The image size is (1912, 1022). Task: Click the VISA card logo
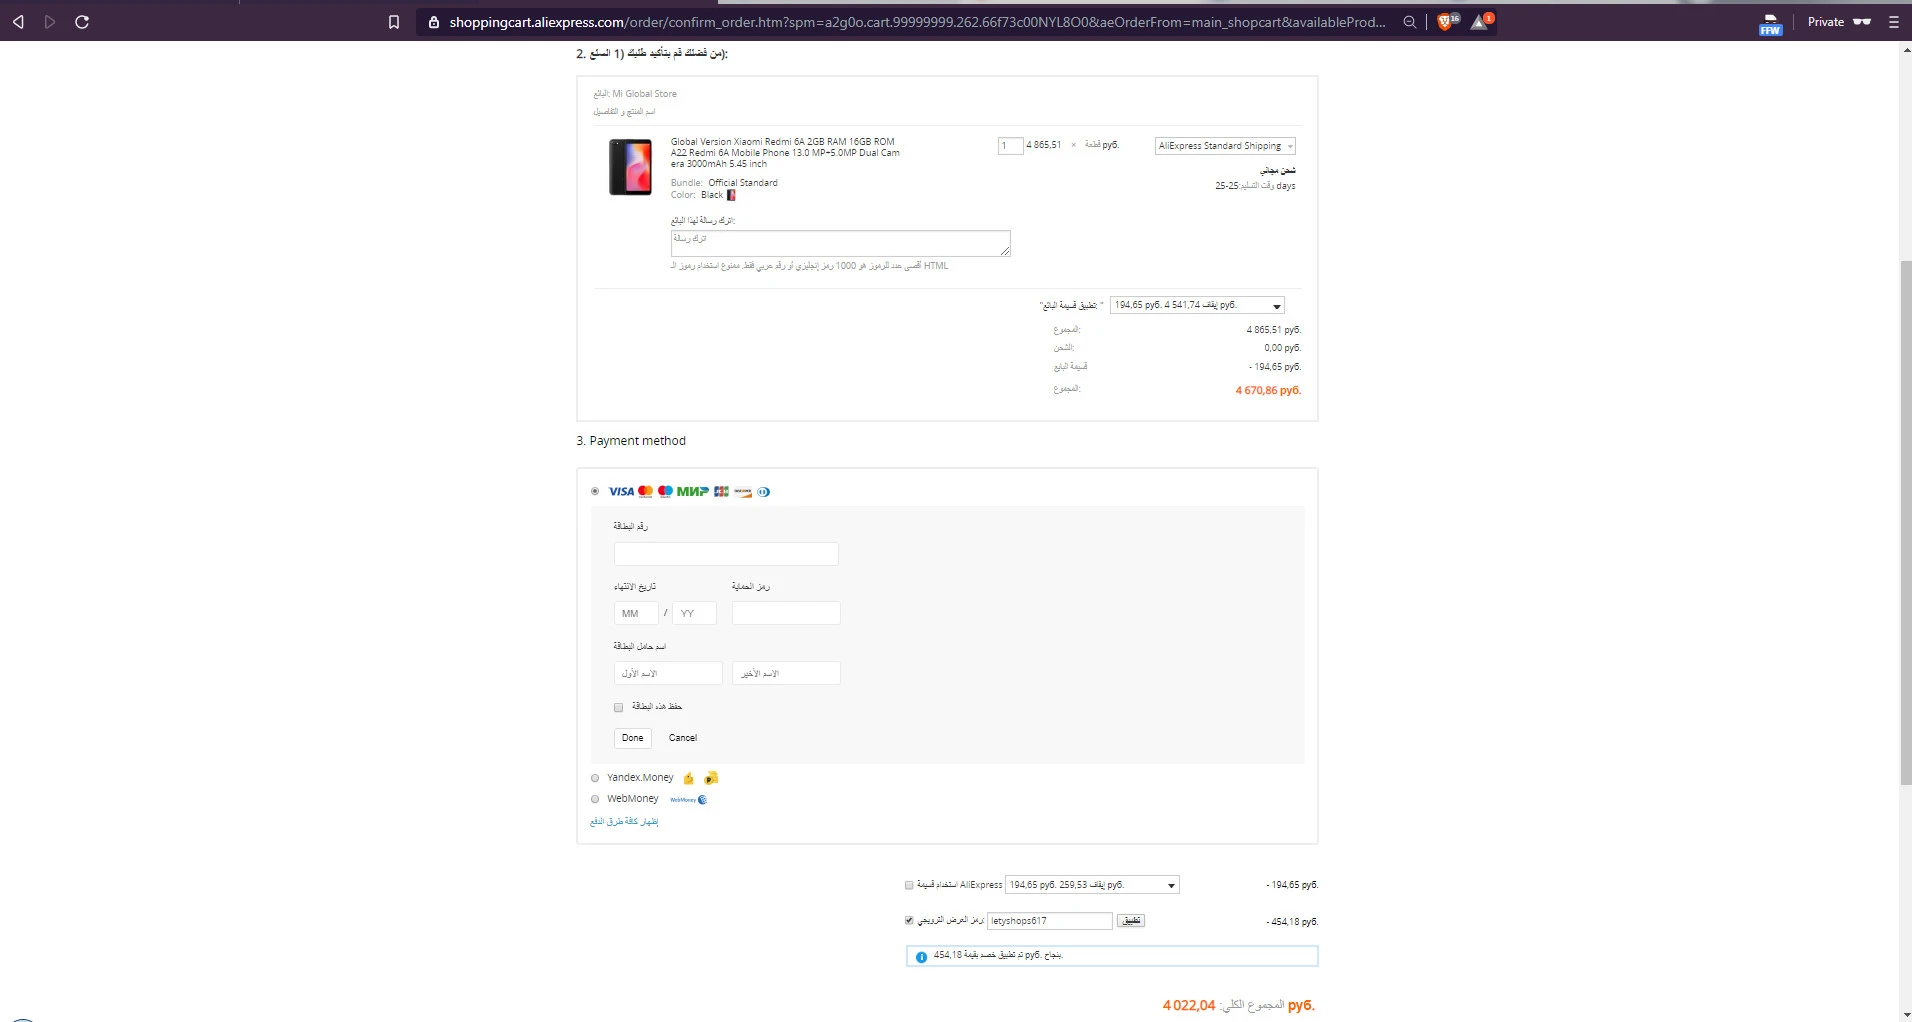(x=621, y=491)
